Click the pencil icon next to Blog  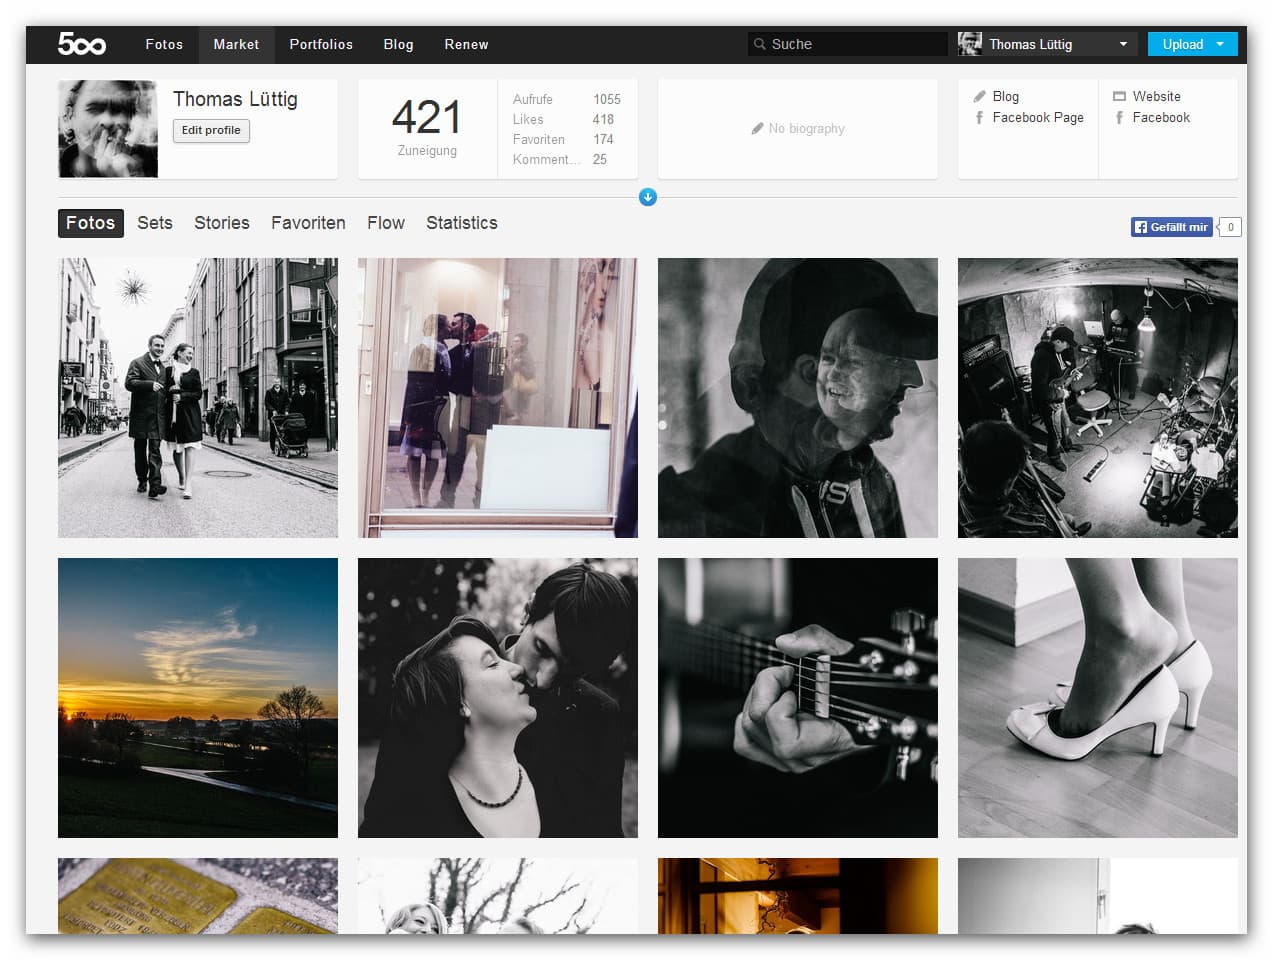pos(979,97)
